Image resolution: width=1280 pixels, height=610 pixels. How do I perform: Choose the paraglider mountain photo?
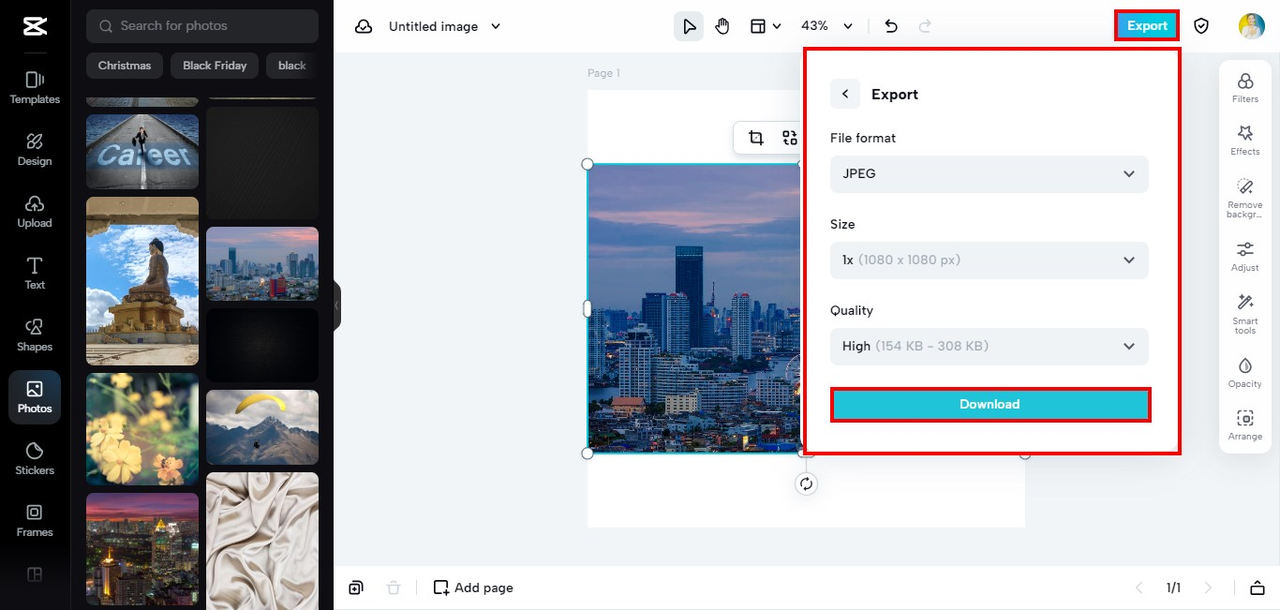pyautogui.click(x=262, y=427)
